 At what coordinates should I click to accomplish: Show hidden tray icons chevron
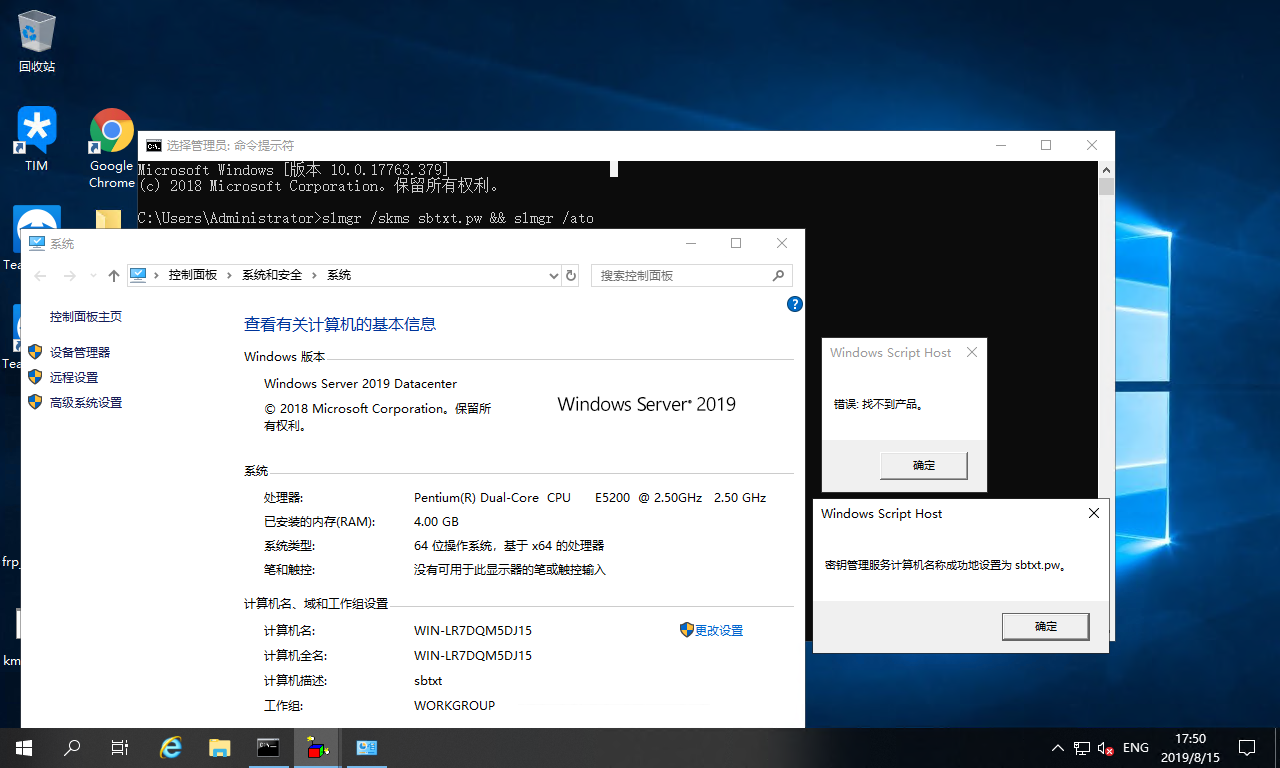pyautogui.click(x=1058, y=748)
